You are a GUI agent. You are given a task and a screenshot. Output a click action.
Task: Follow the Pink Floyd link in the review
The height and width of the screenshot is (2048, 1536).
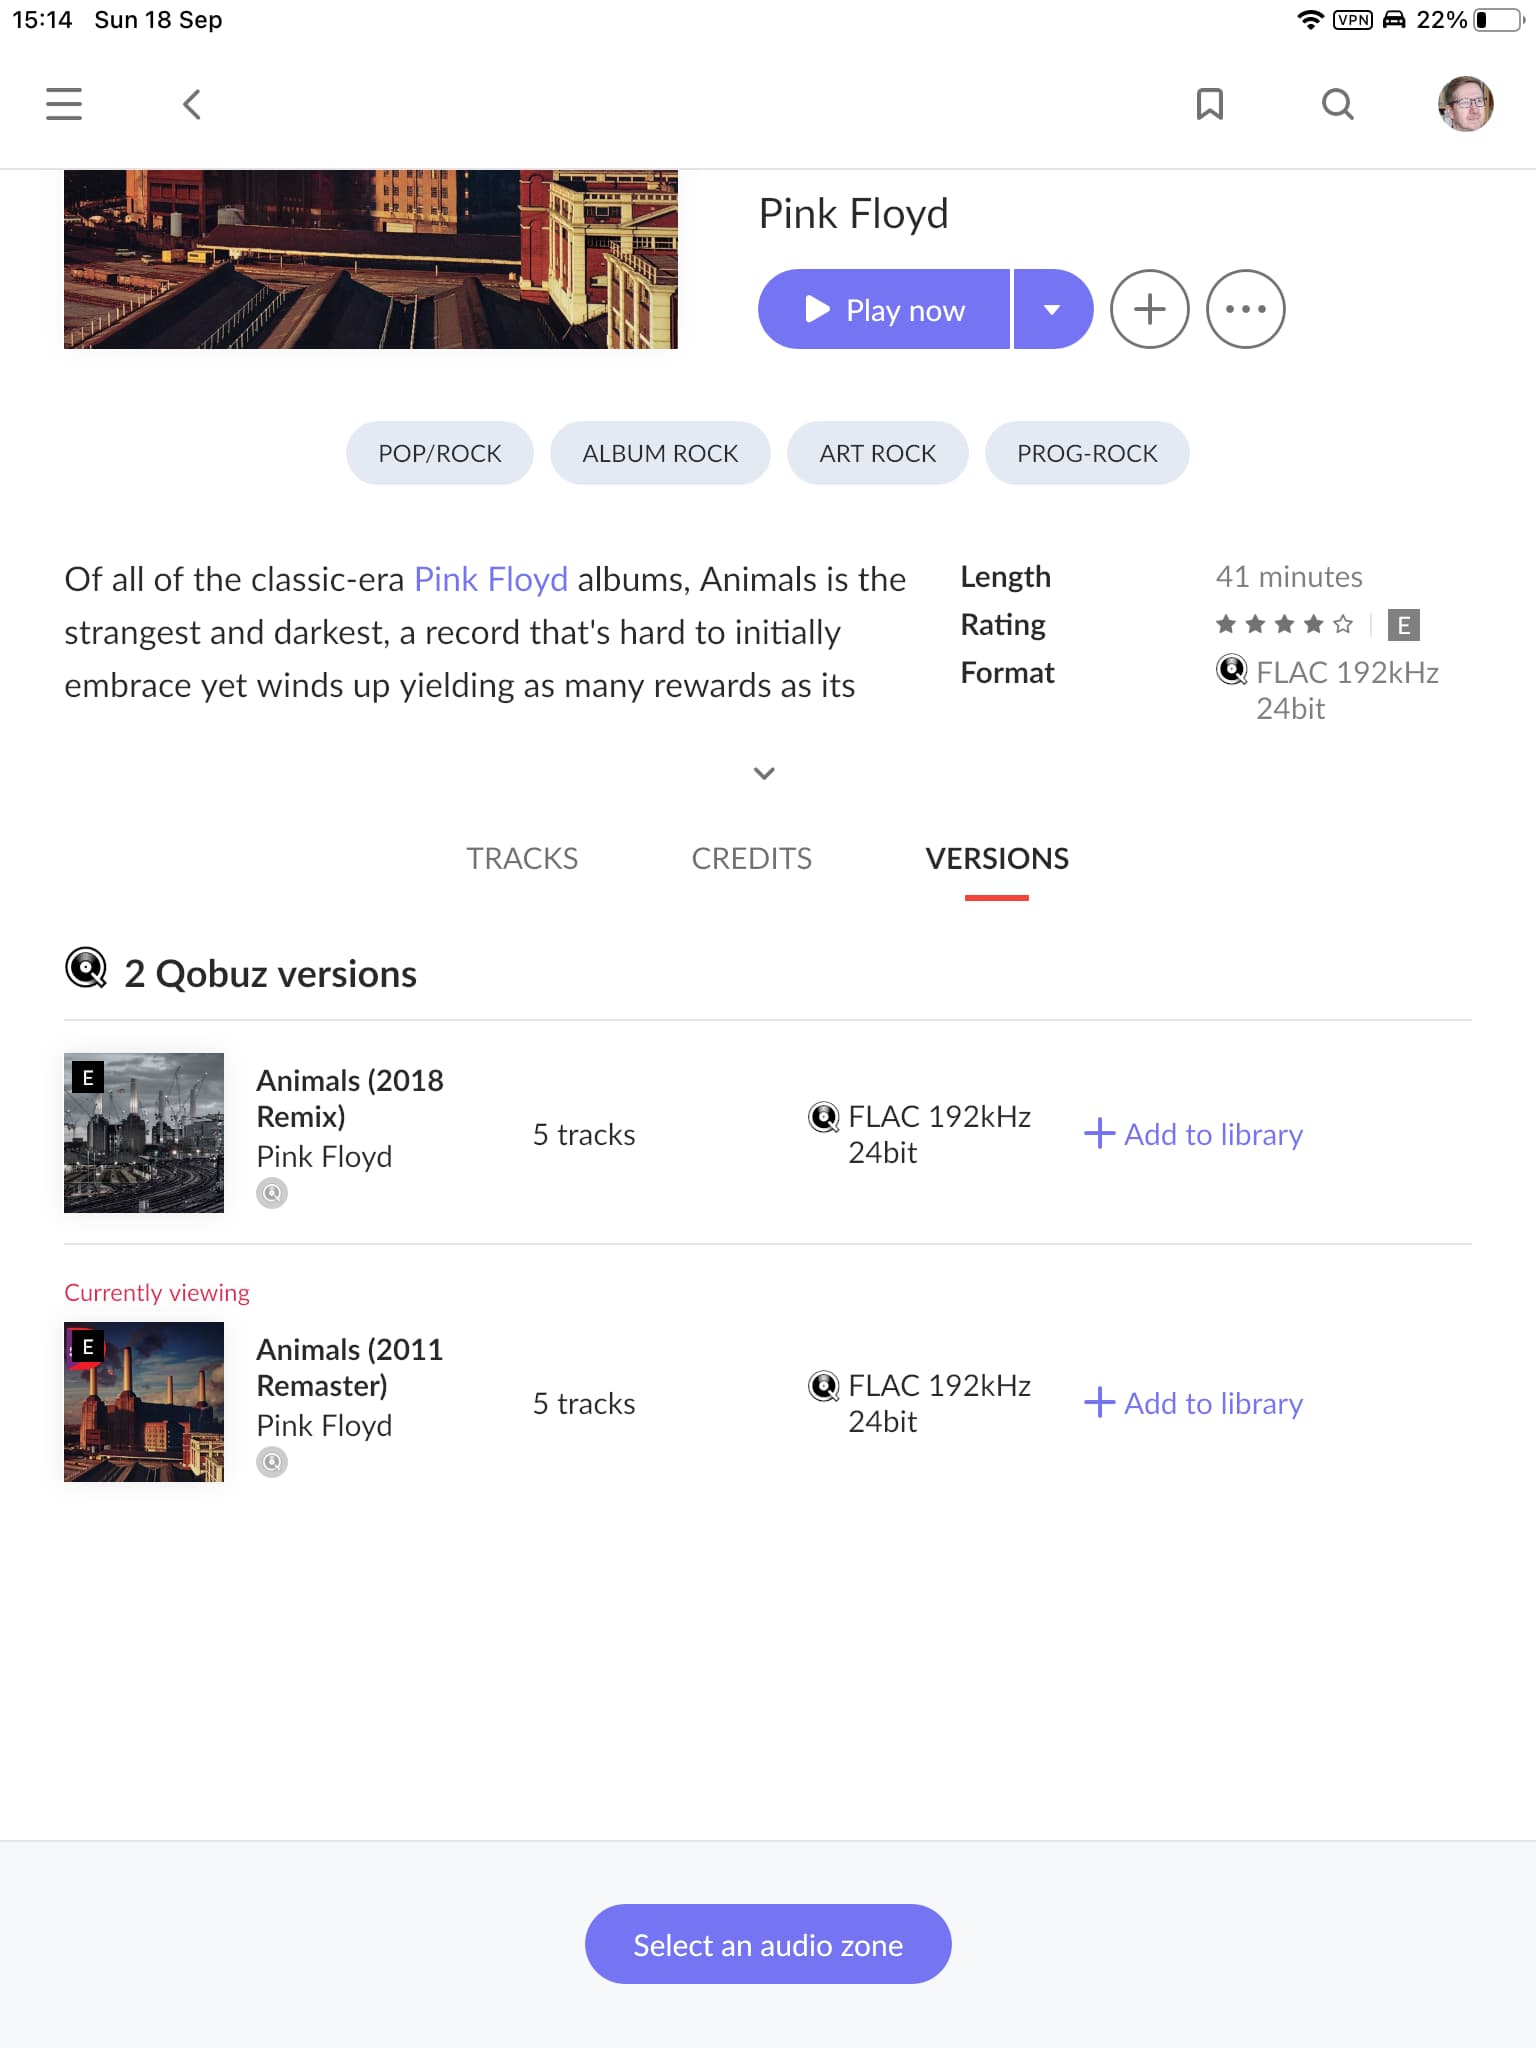pyautogui.click(x=491, y=579)
